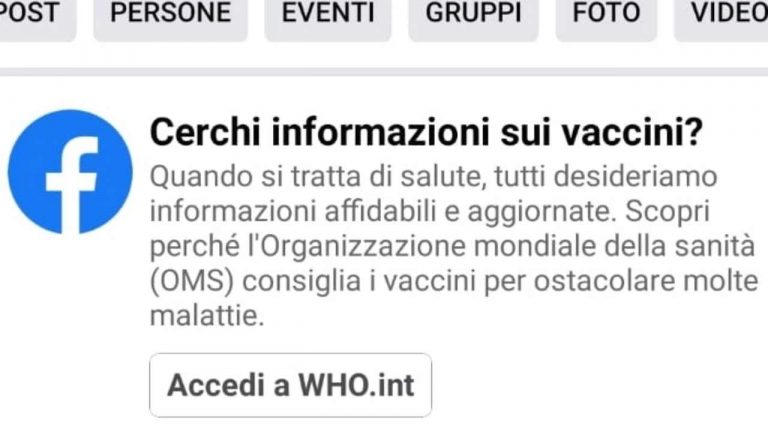The image size is (768, 432).
Task: Click the Organizzazione mondiale della sanità text
Action: [507, 246]
